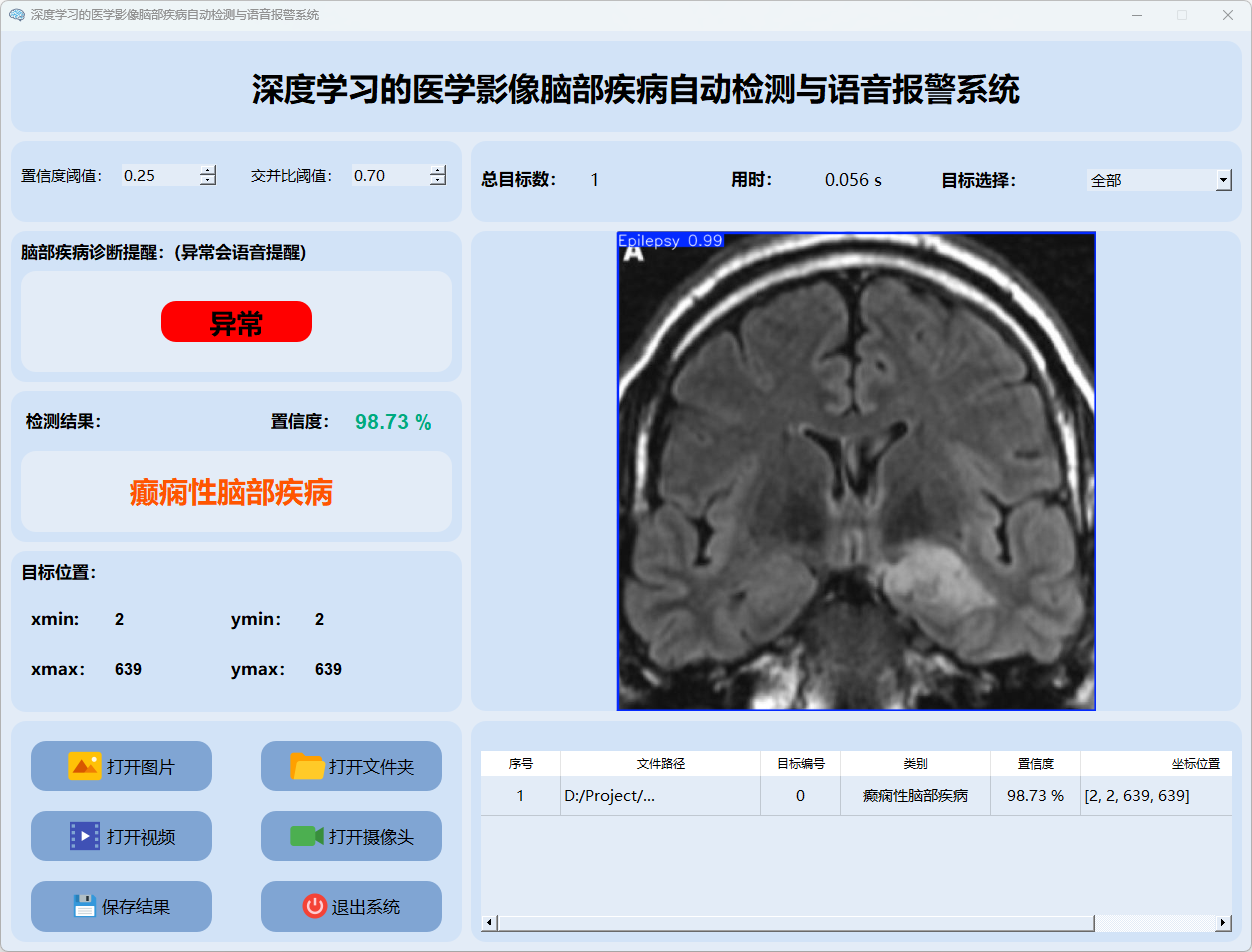Image resolution: width=1252 pixels, height=952 pixels.
Task: Click the 目标编号 cell showing 0
Action: pos(800,796)
